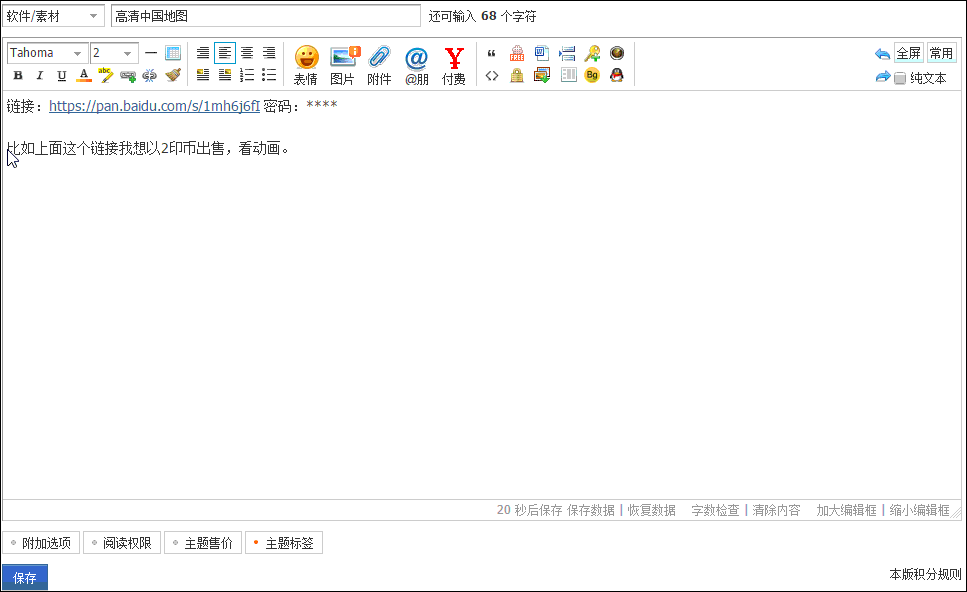Open the 附件 attachment uploader
Screen dimensions: 967x592
379,65
